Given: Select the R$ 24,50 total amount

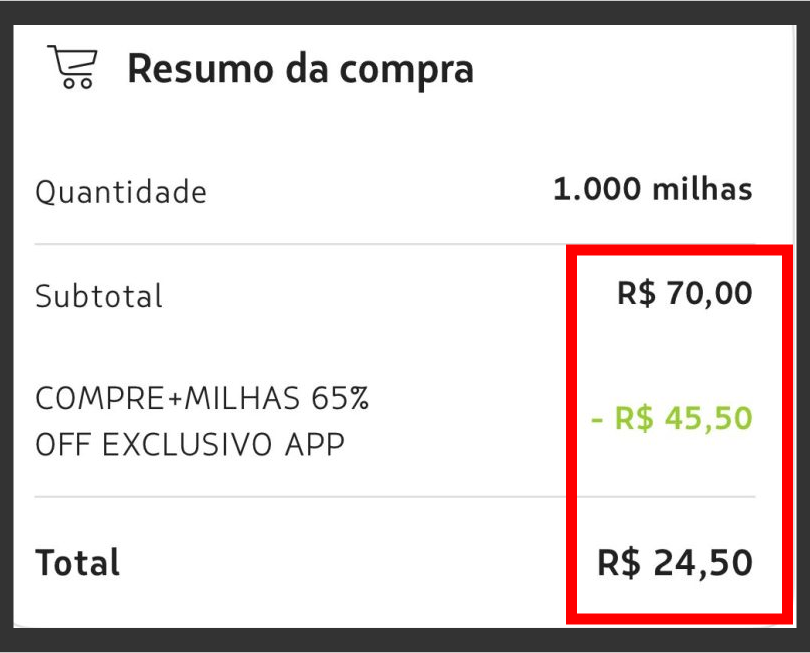Looking at the screenshot, I should tap(674, 563).
